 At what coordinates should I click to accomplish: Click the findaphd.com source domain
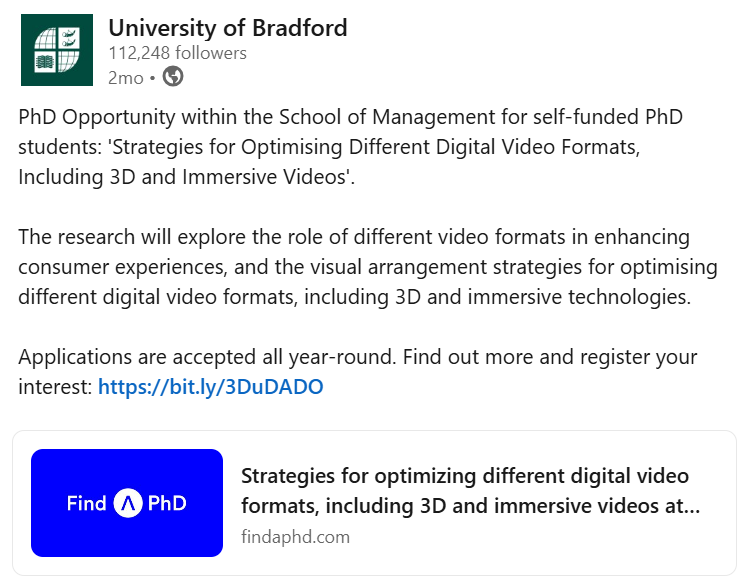(296, 537)
